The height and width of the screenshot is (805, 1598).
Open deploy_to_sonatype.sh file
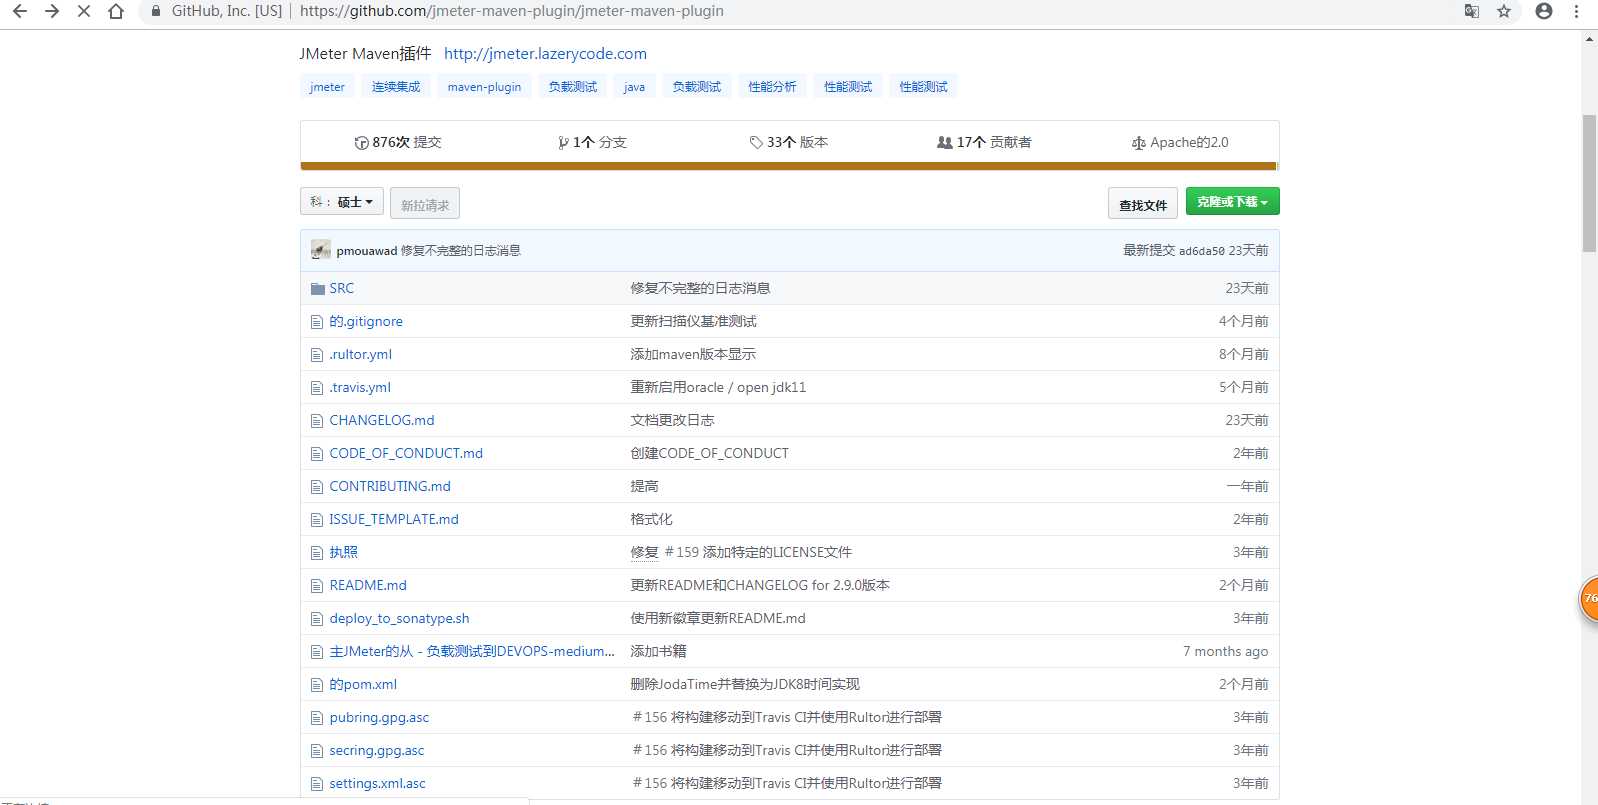pos(399,618)
